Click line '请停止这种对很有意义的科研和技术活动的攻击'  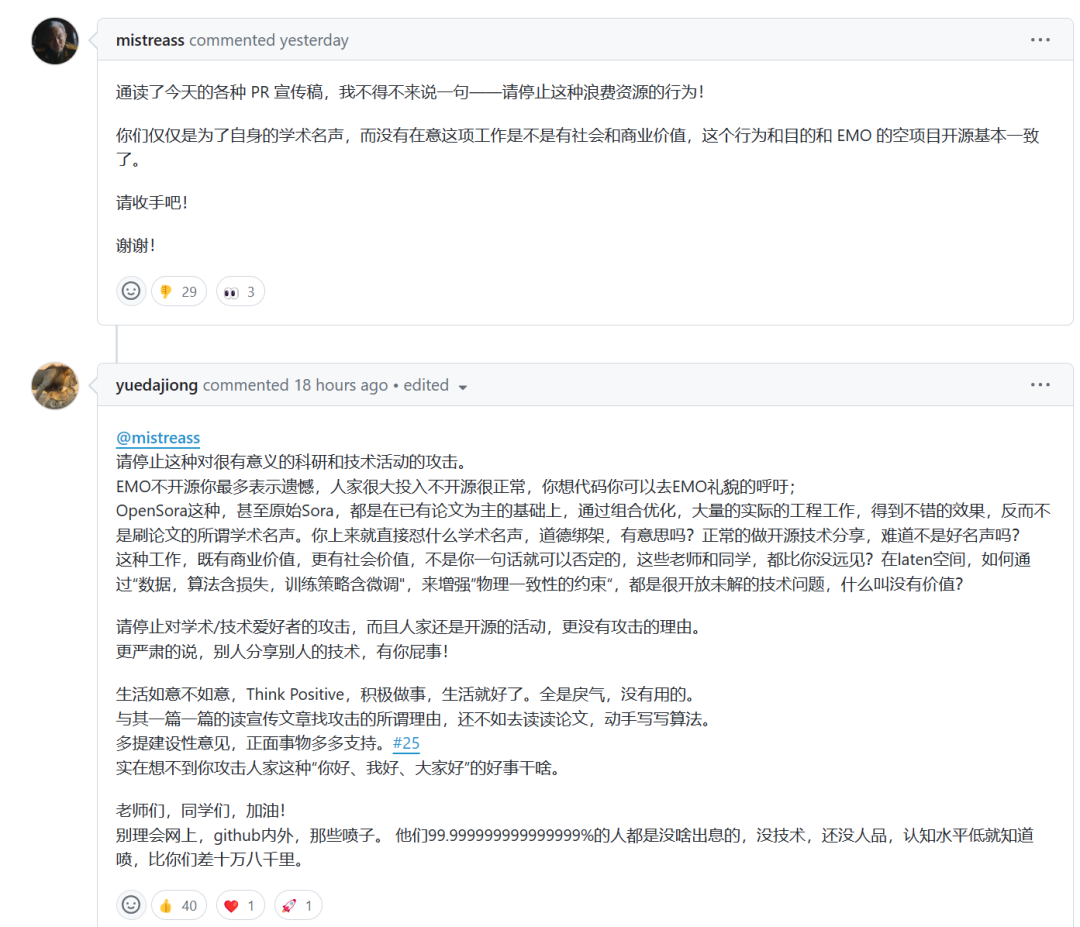click(x=291, y=462)
